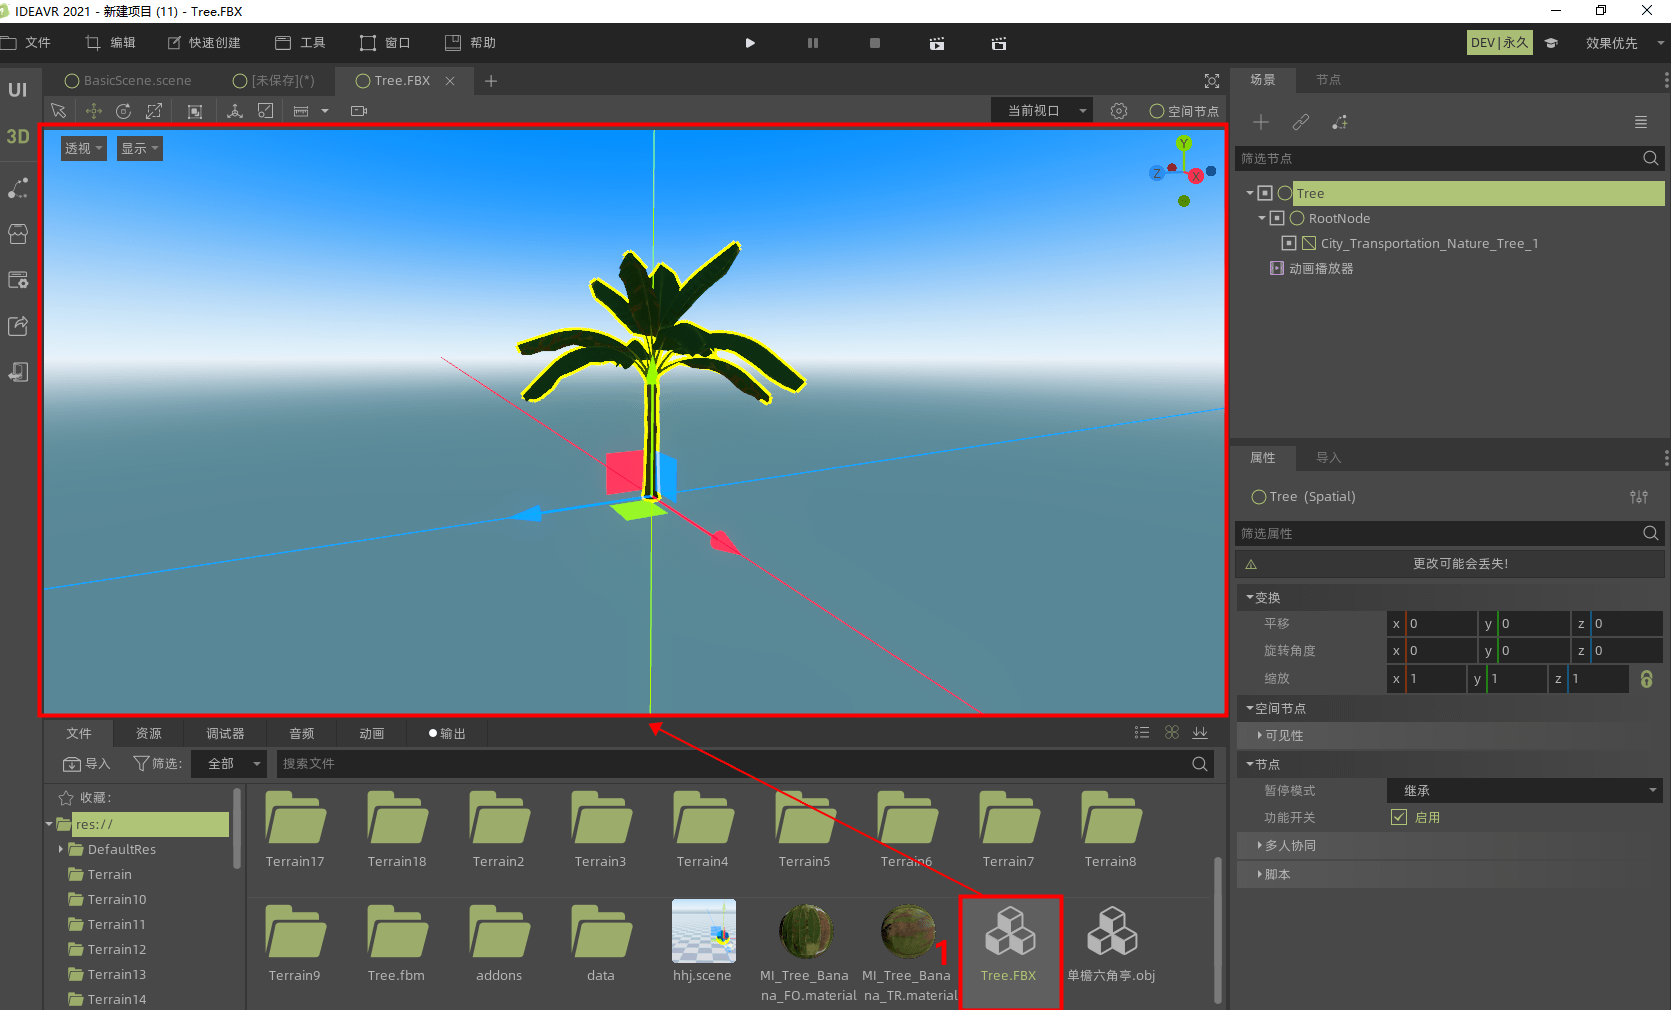Click the learning cap icon in top bar
The image size is (1671, 1010).
[x=1551, y=43]
